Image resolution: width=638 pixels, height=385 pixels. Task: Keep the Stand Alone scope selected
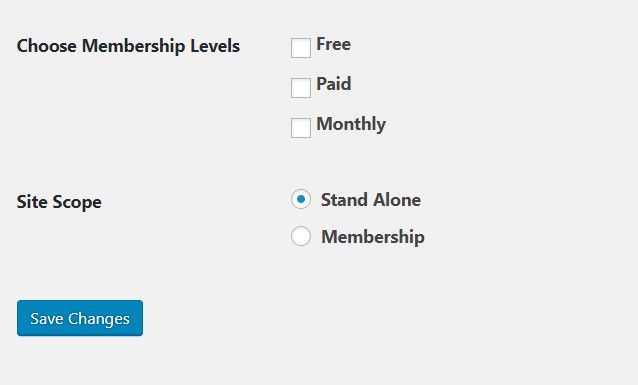301,199
